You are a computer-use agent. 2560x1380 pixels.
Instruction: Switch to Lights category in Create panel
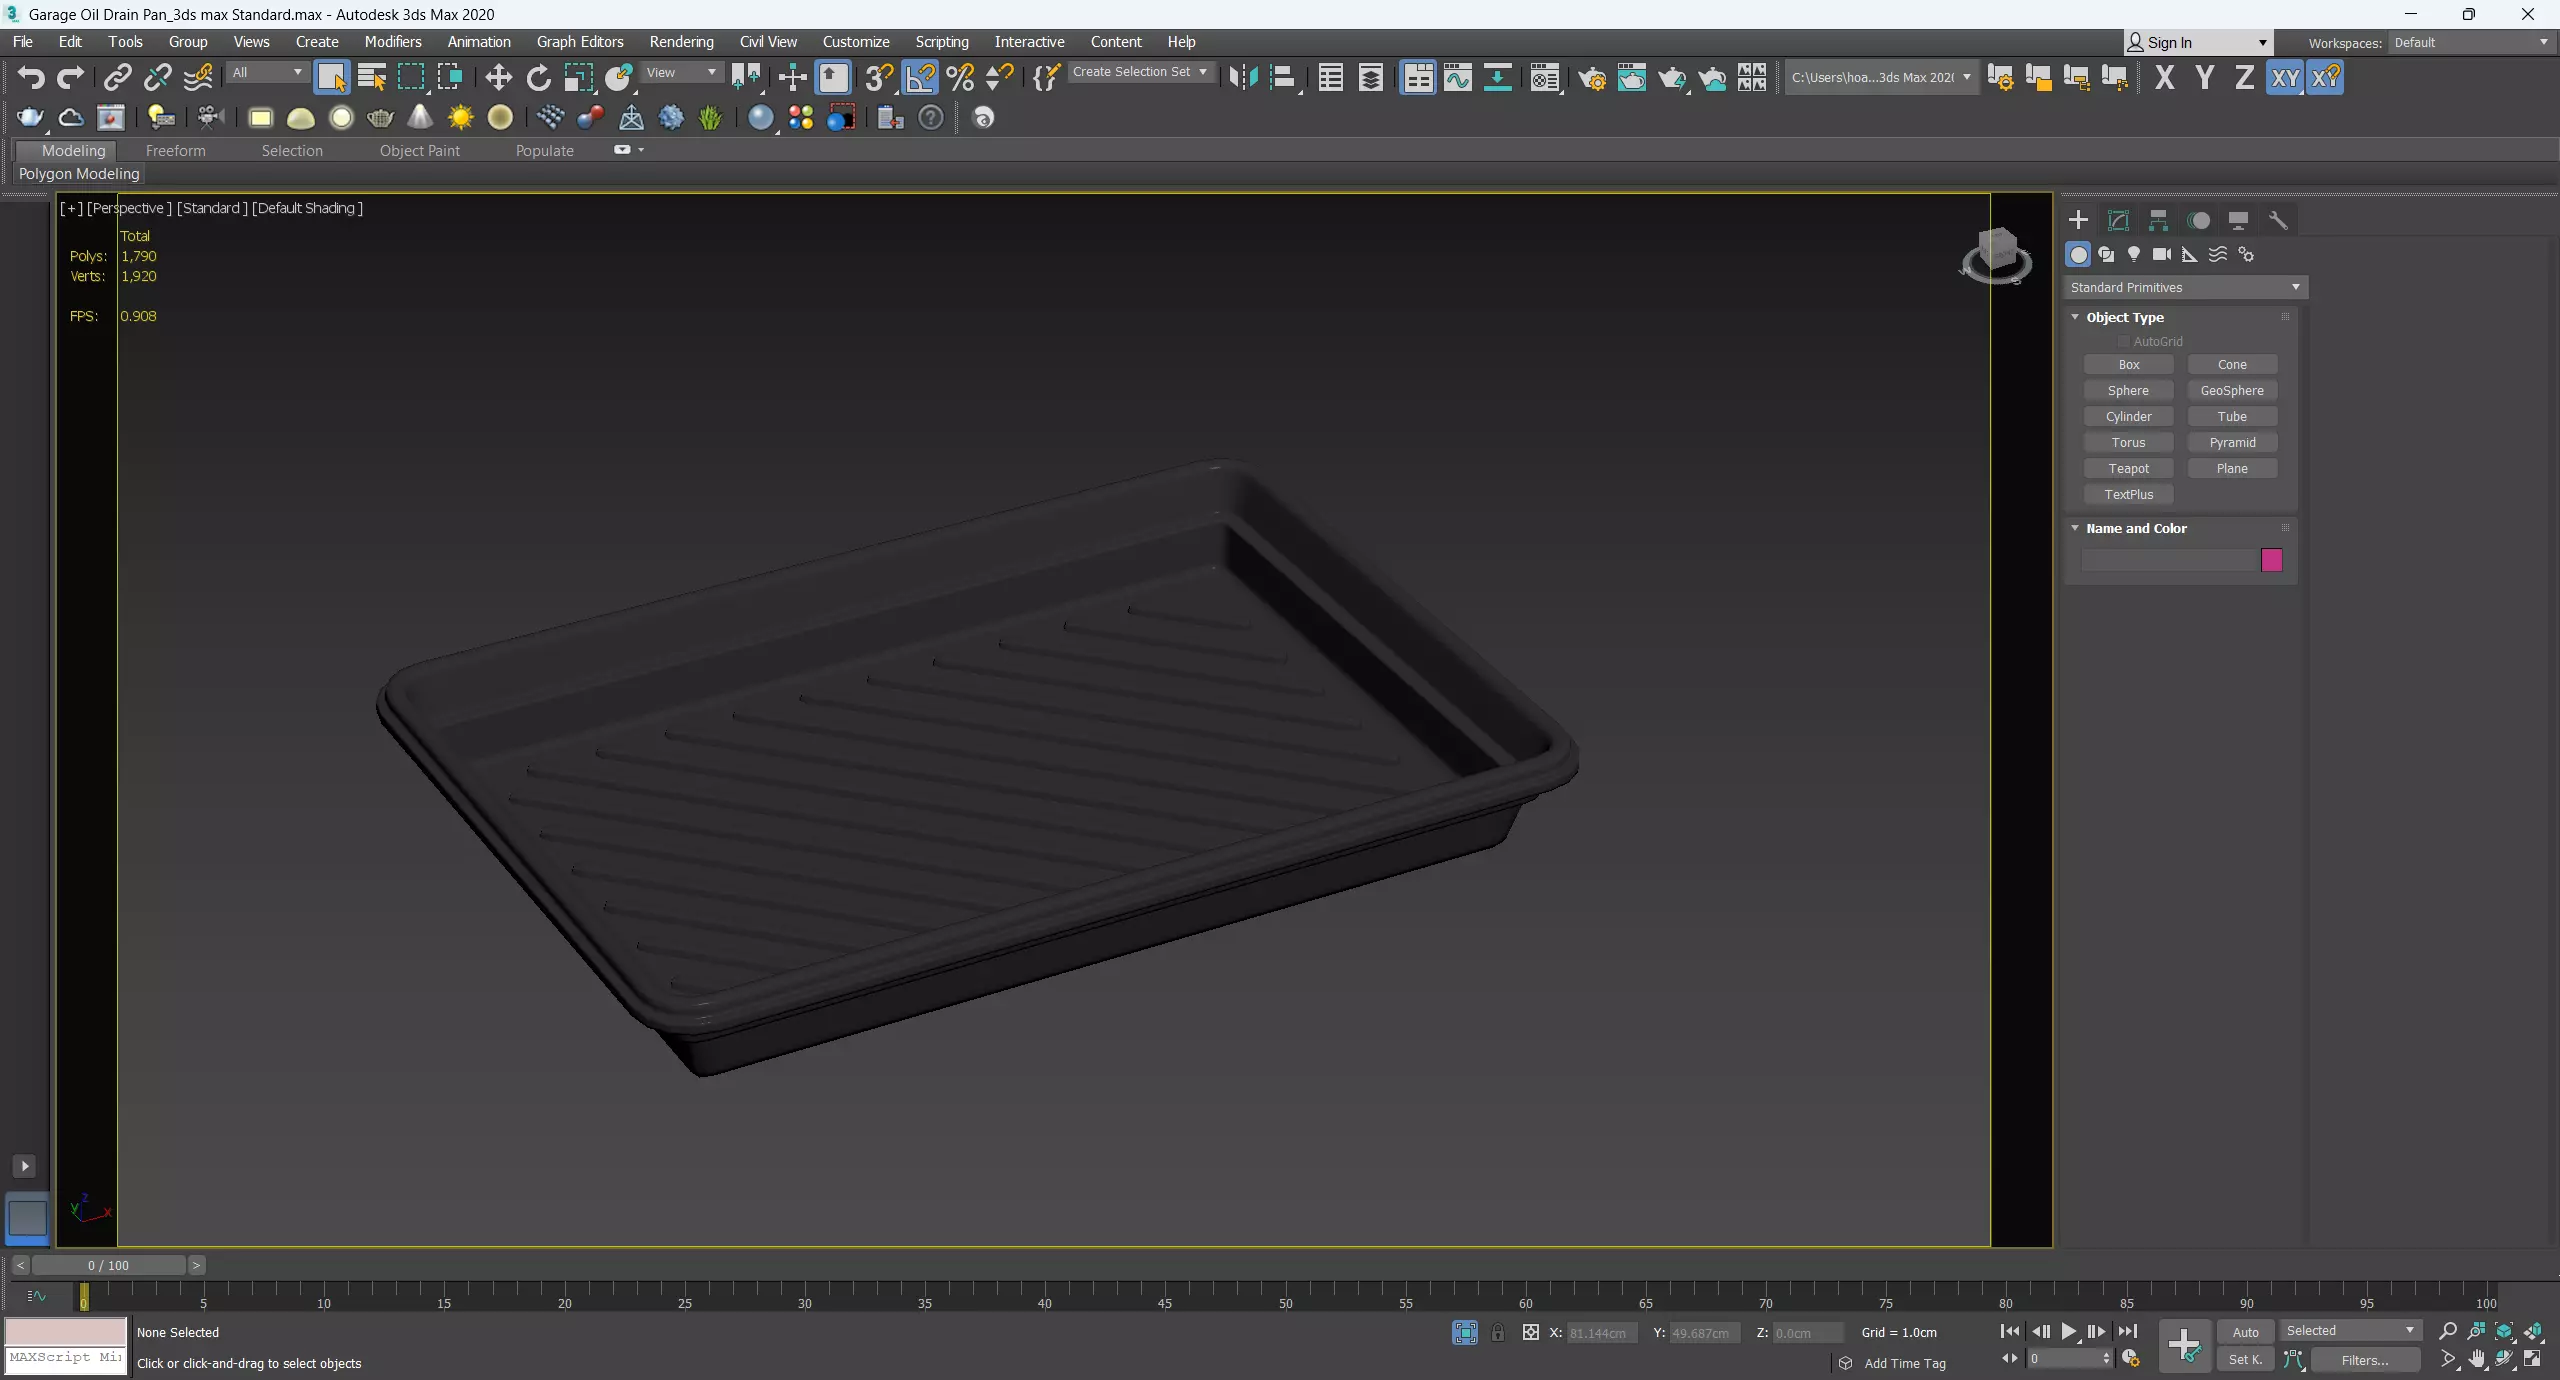click(2134, 254)
